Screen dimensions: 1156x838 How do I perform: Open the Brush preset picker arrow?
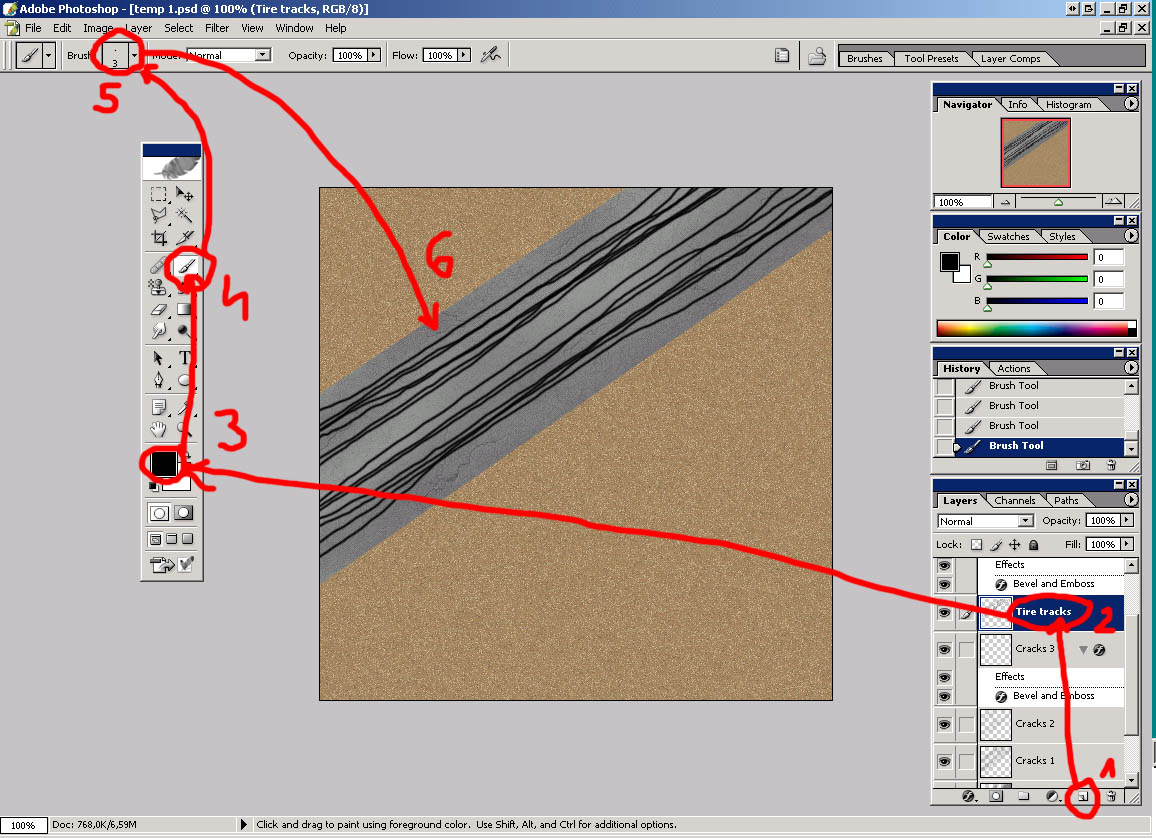[134, 56]
